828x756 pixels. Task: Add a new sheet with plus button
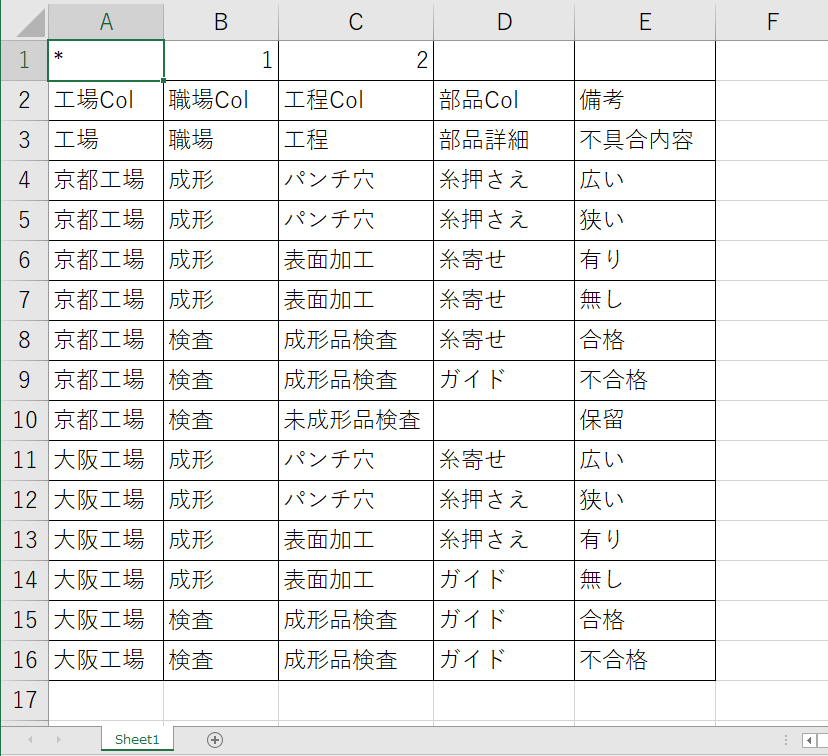click(215, 739)
